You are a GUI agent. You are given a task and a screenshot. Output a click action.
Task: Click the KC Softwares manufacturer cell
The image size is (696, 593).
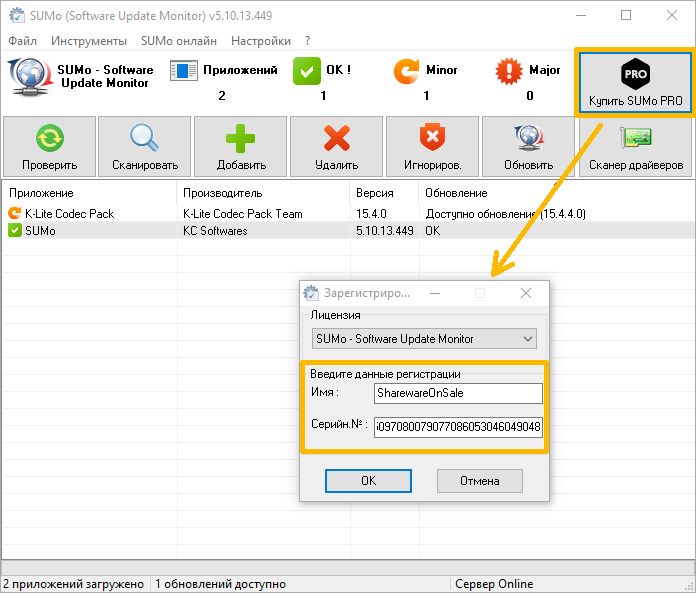click(x=215, y=231)
